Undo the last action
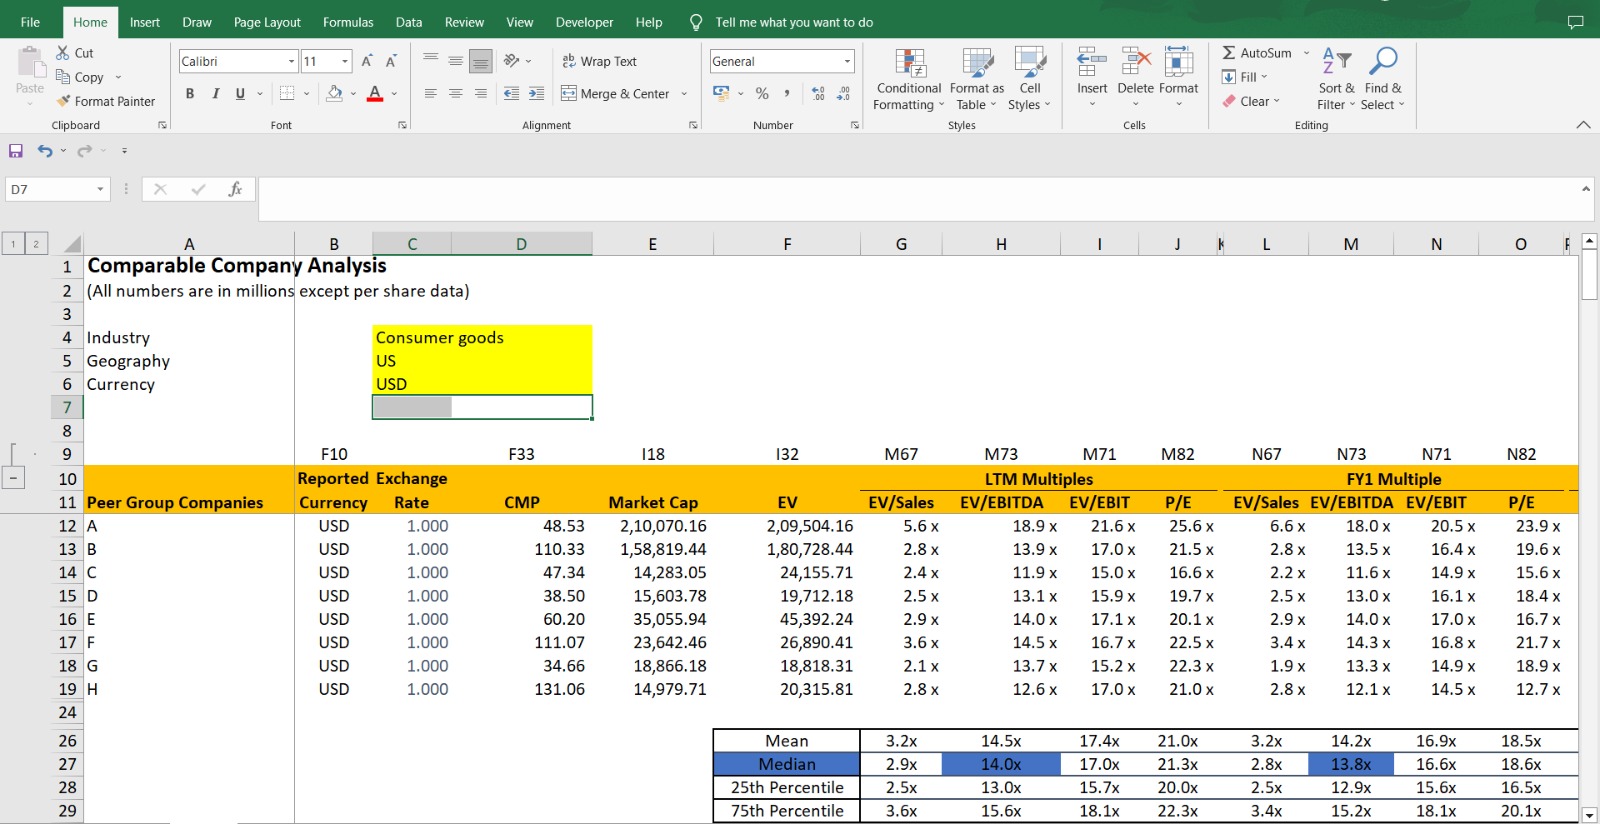The width and height of the screenshot is (1600, 824). click(45, 150)
